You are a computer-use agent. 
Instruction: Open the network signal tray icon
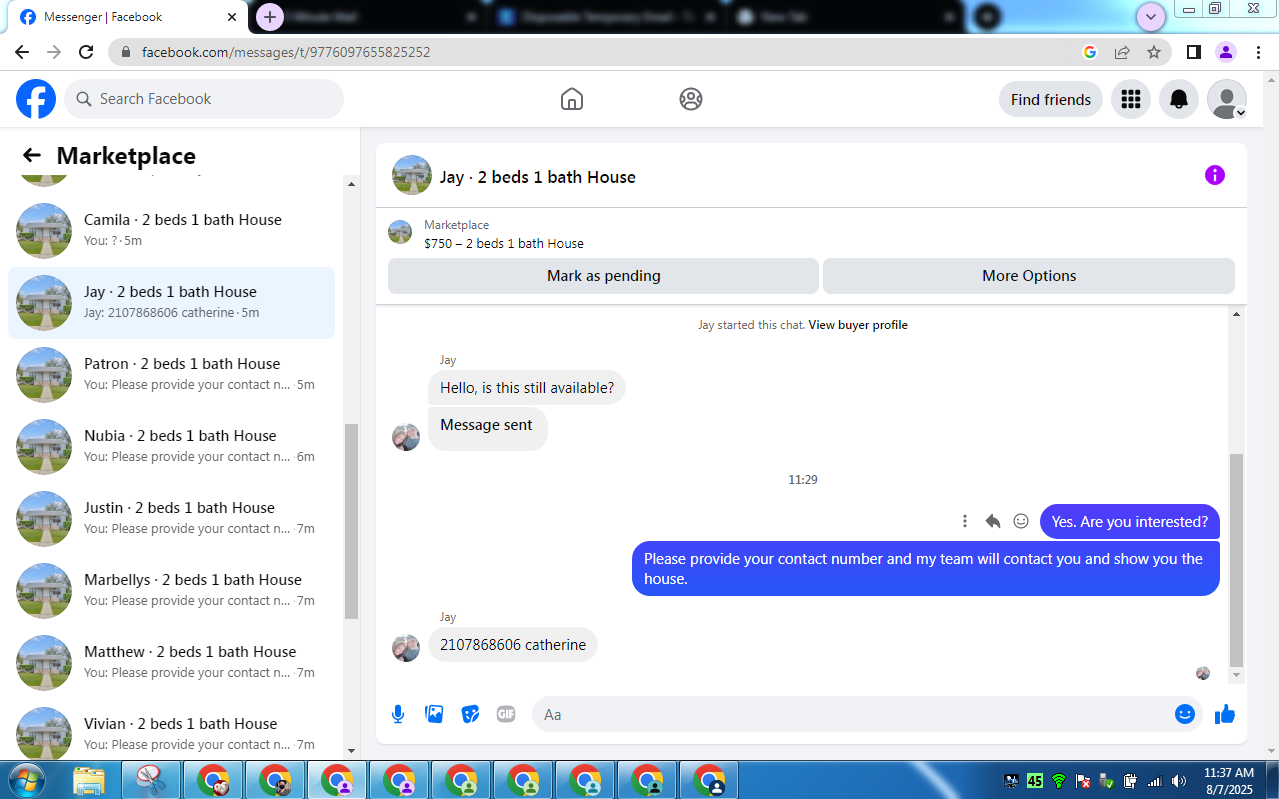pos(1154,781)
